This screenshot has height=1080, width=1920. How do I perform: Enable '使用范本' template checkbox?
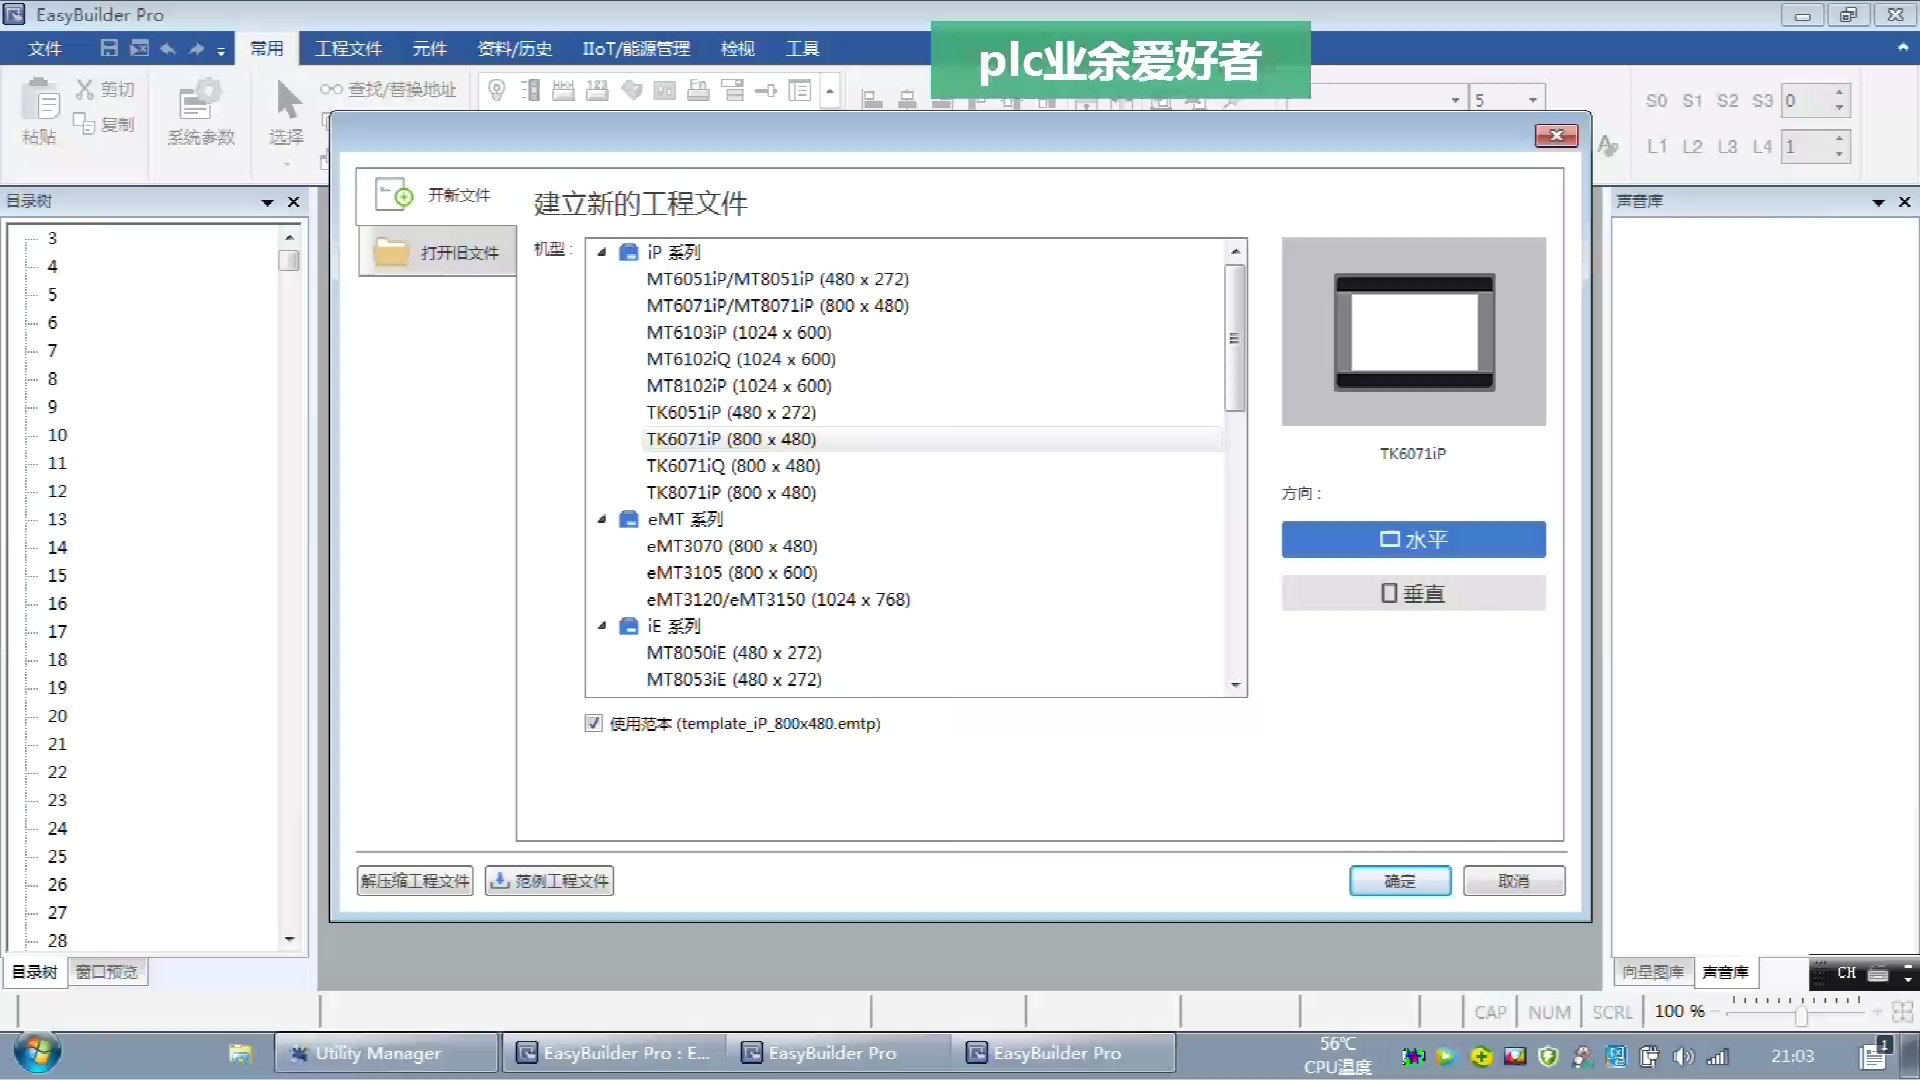click(x=593, y=723)
